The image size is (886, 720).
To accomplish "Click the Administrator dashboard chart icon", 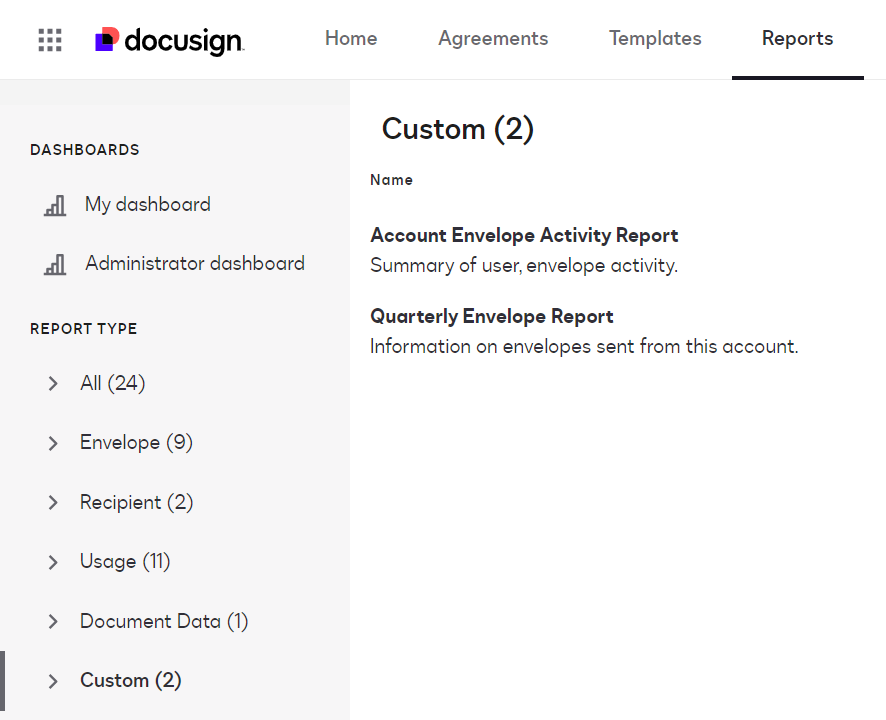I will pyautogui.click(x=55, y=265).
